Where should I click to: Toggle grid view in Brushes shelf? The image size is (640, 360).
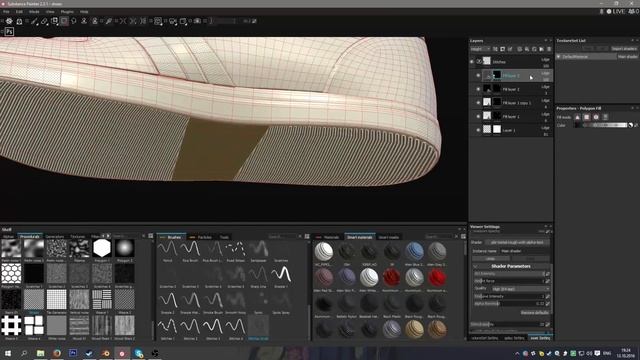307,236
